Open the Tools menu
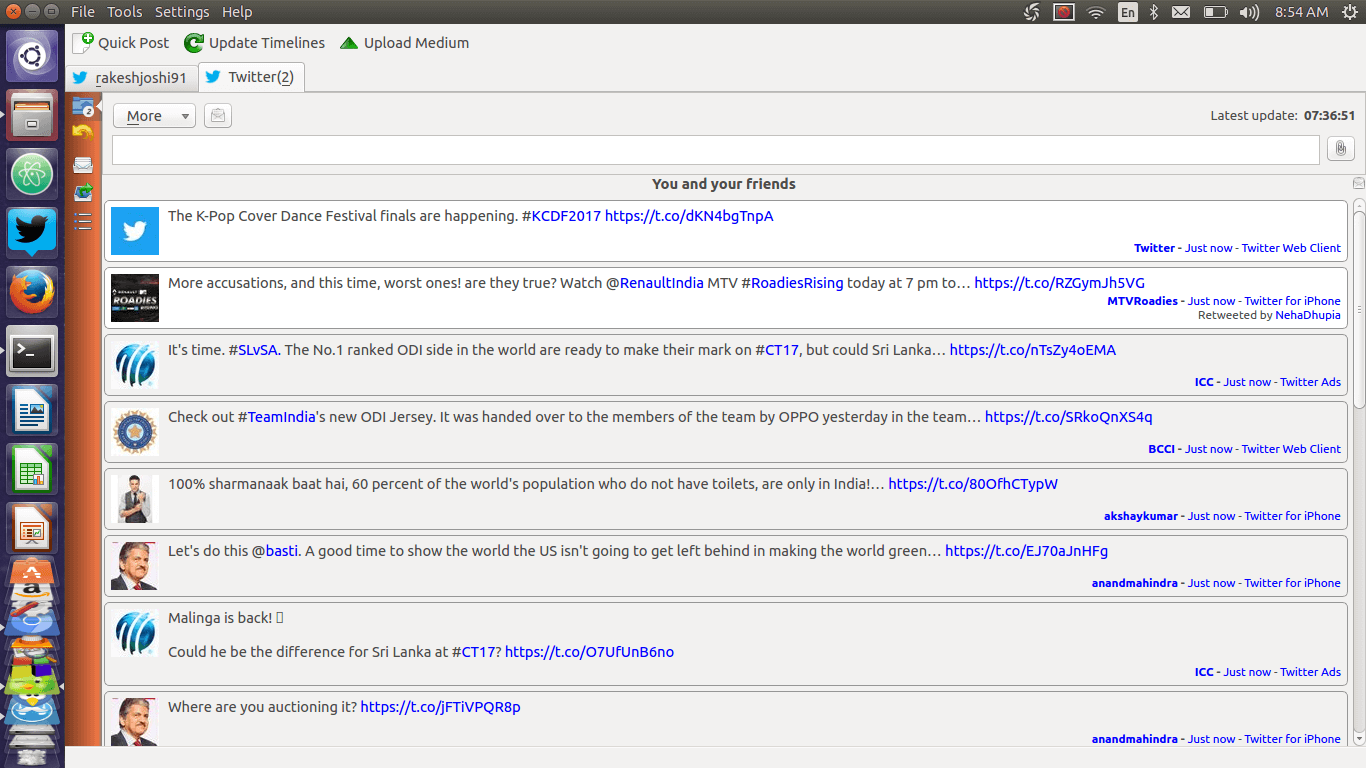Image resolution: width=1366 pixels, height=768 pixels. 125,12
